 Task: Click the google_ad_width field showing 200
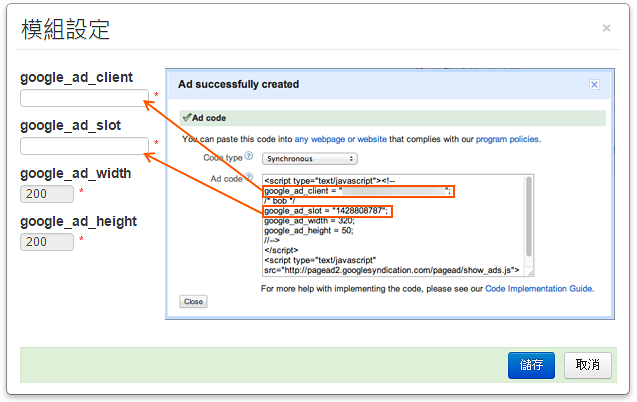point(47,194)
